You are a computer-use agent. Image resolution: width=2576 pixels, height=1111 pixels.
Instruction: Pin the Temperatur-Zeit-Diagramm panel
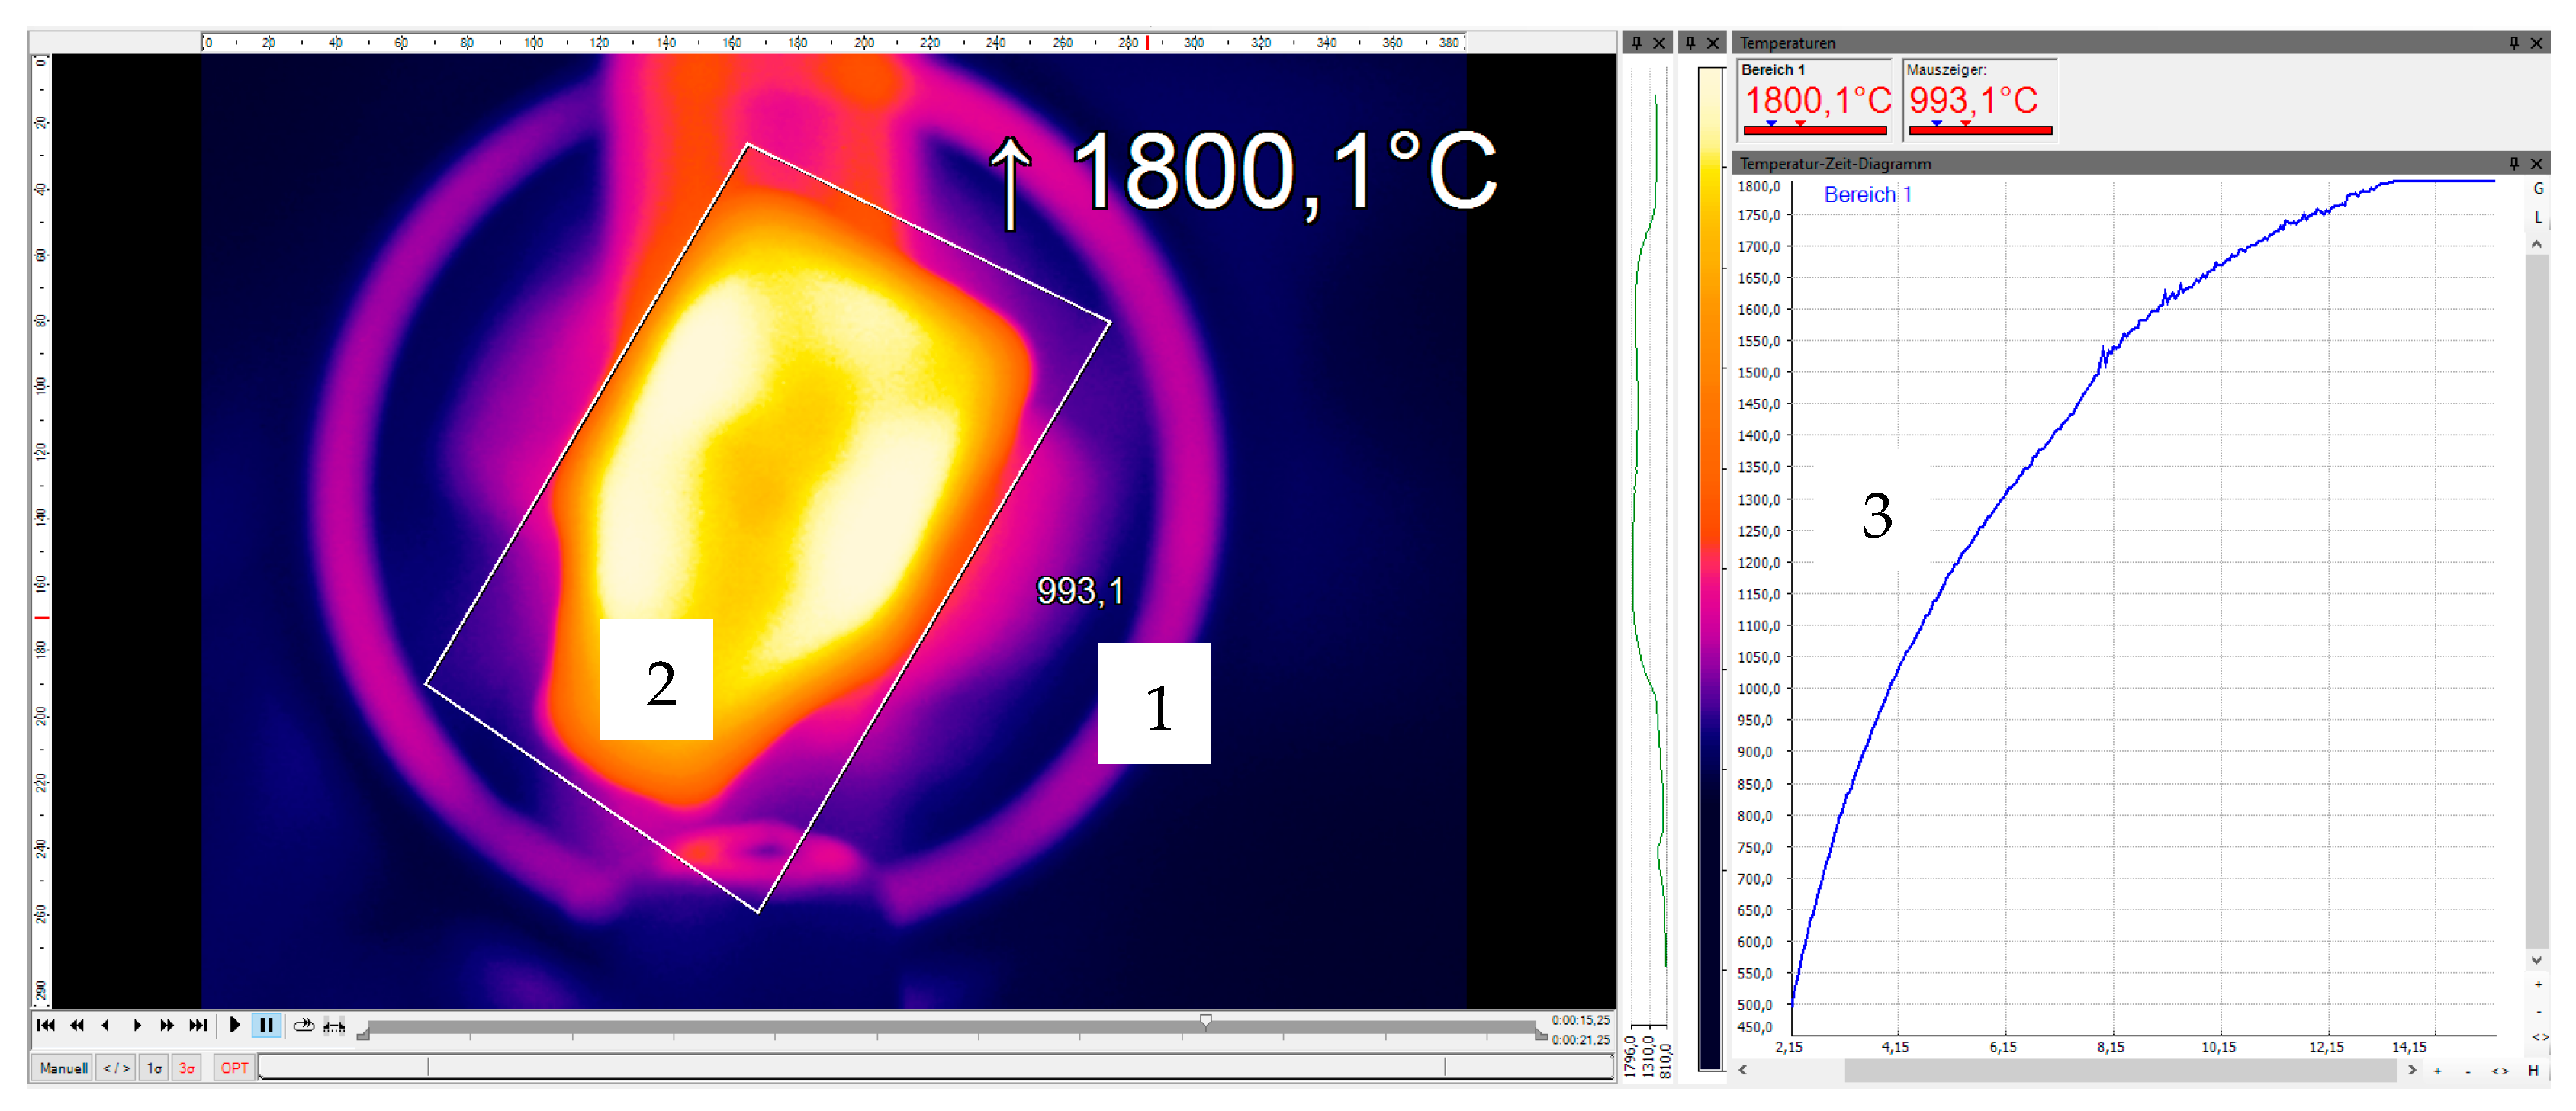point(2513,163)
